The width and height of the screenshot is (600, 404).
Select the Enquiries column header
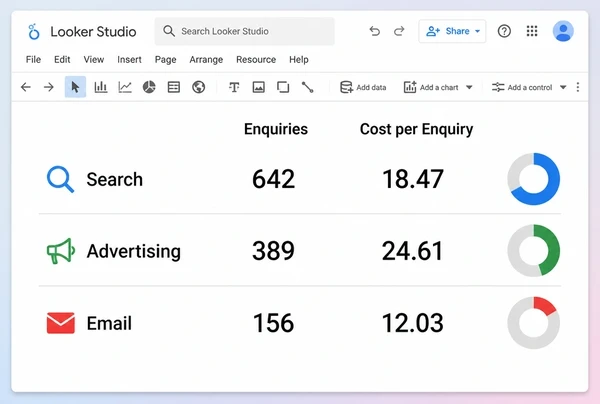pos(276,129)
